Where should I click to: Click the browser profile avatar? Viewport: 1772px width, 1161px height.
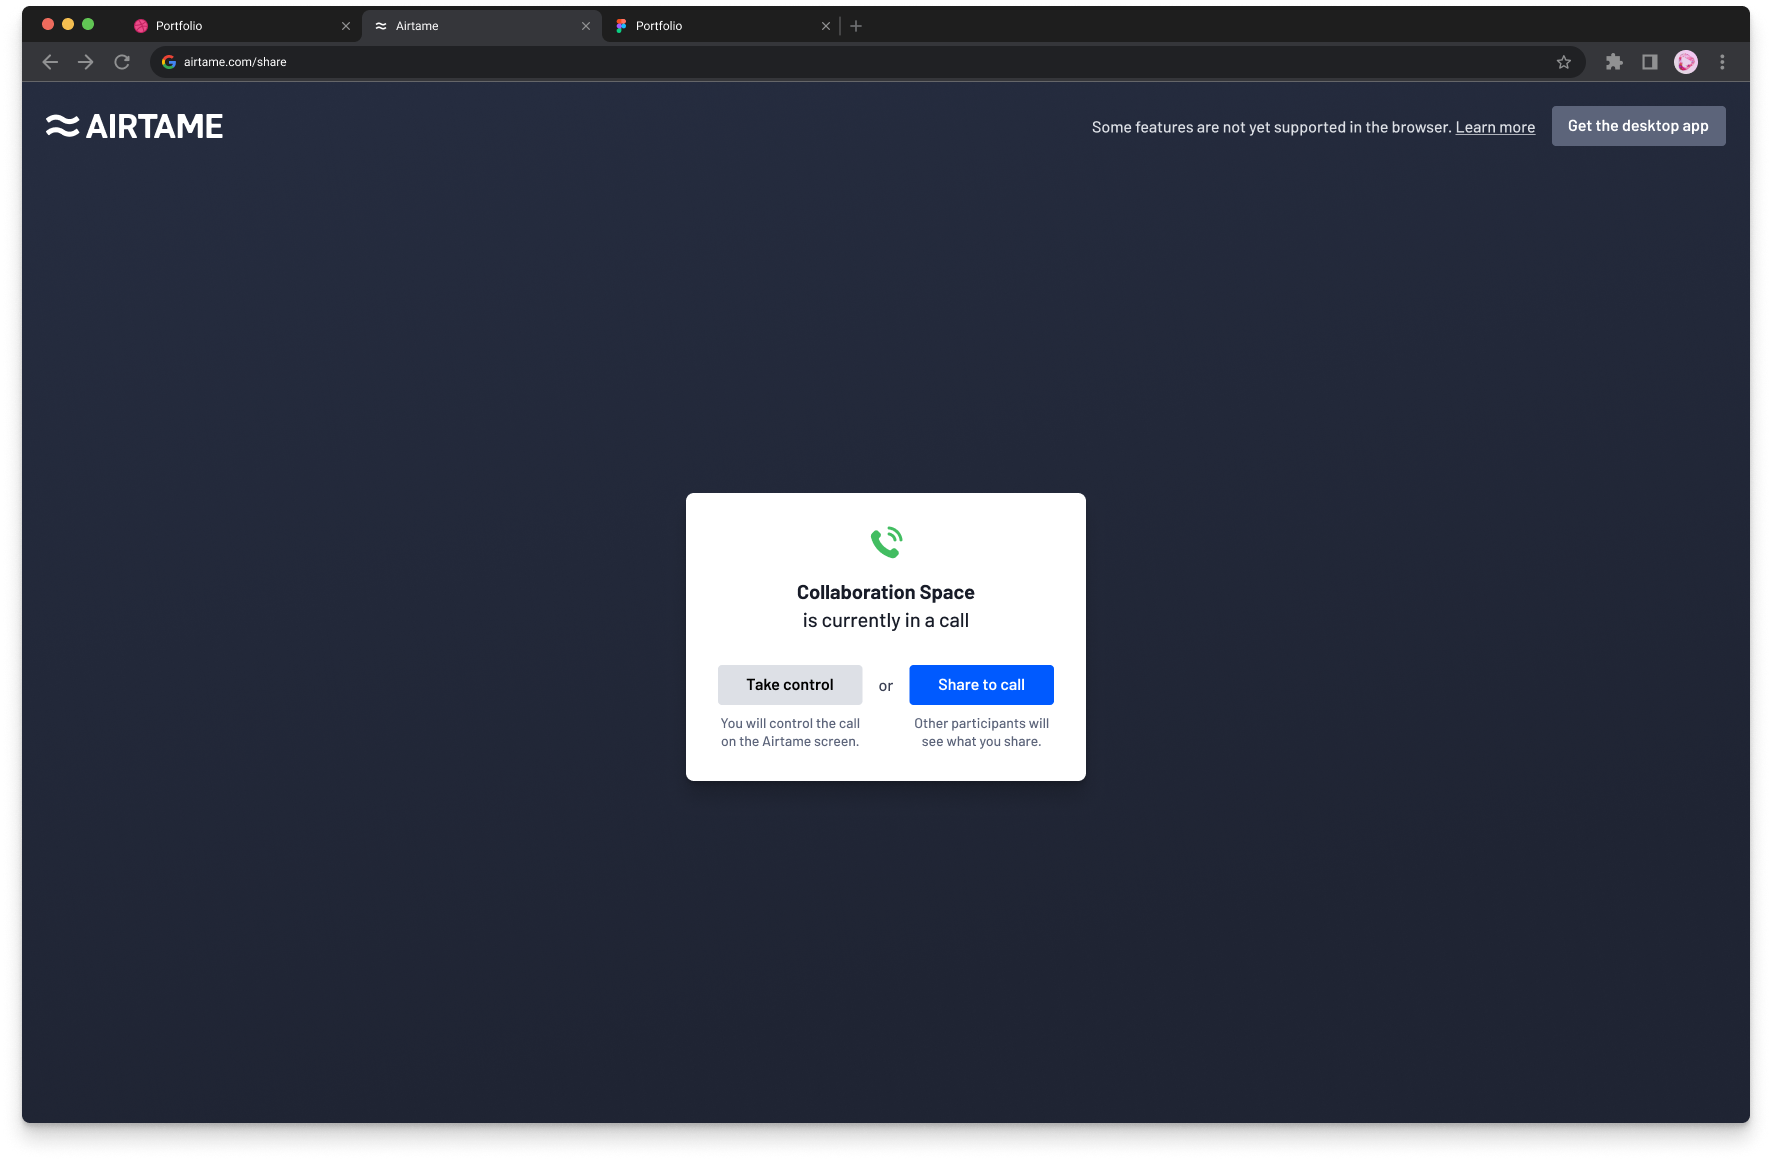(1686, 62)
